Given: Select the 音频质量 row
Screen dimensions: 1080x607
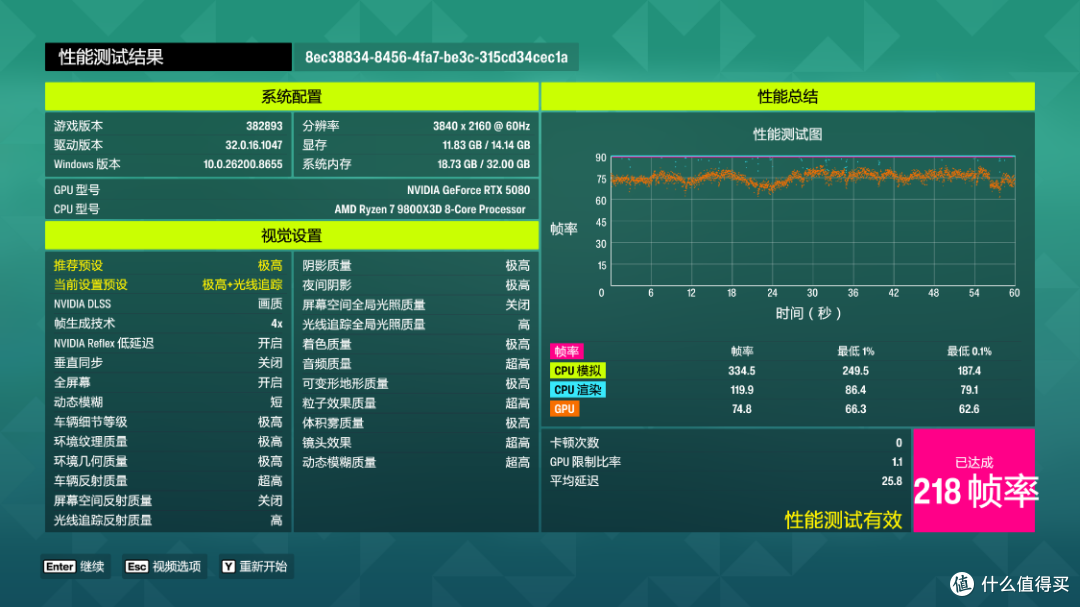Looking at the screenshot, I should (416, 363).
